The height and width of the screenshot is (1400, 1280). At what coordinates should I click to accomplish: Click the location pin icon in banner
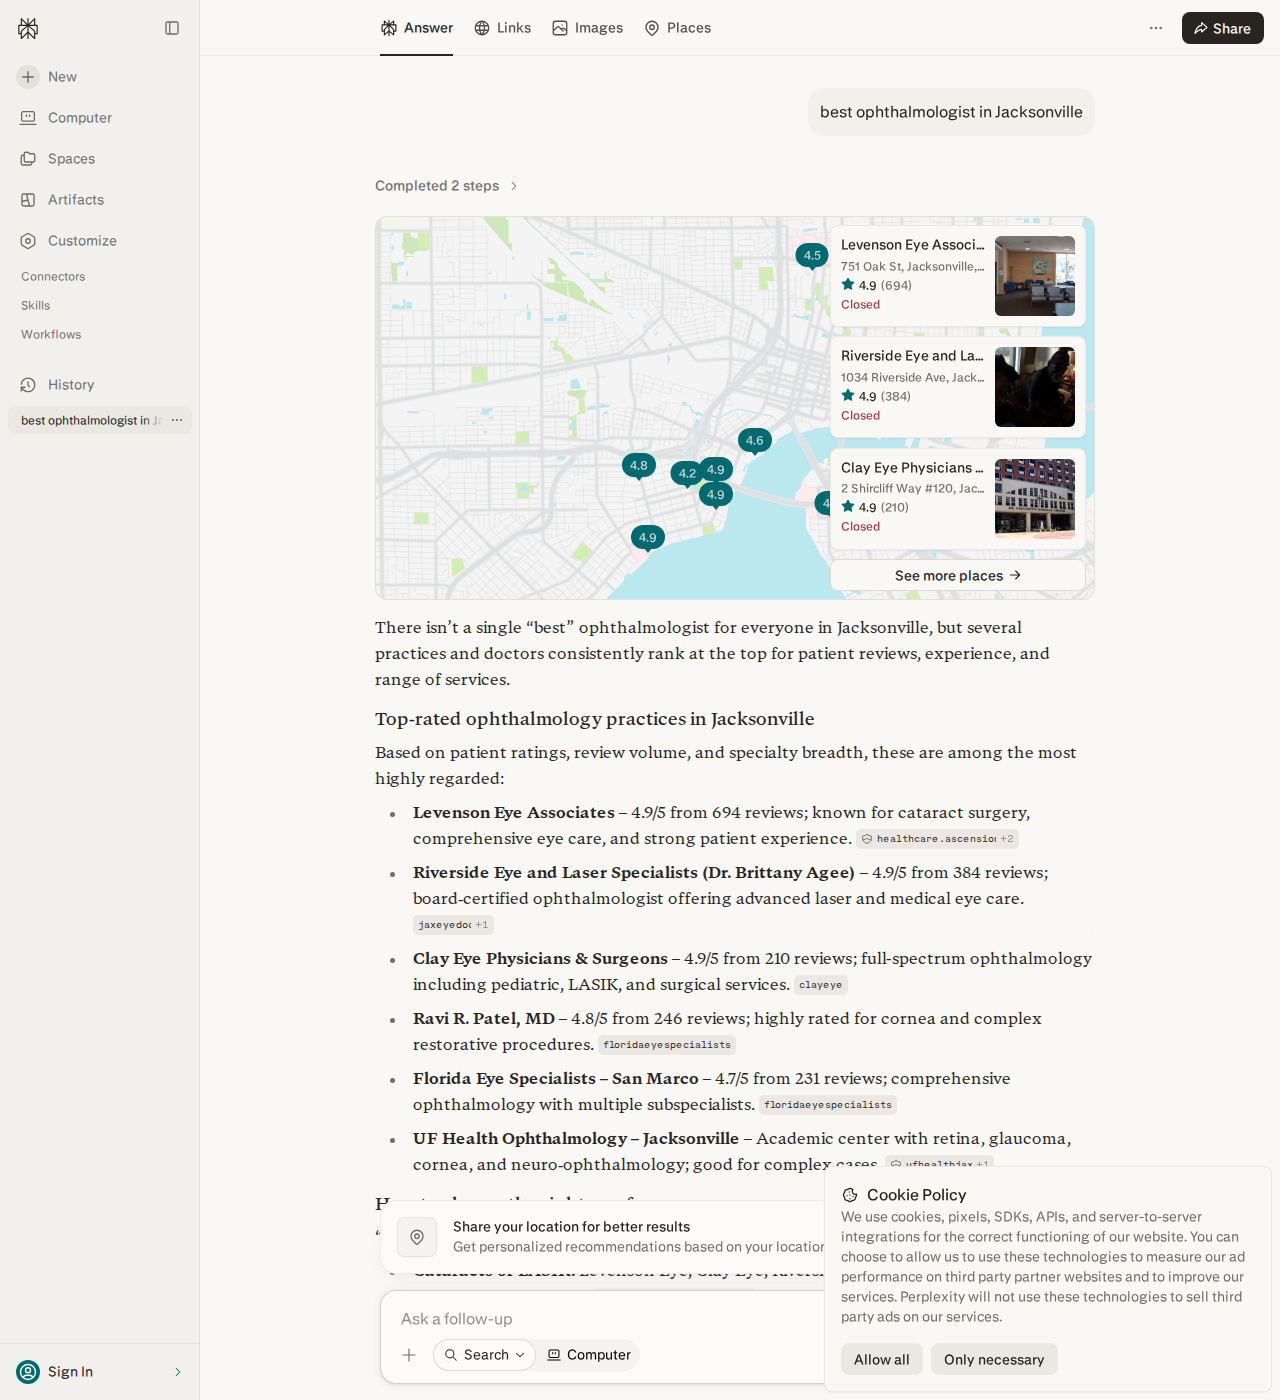(417, 1237)
